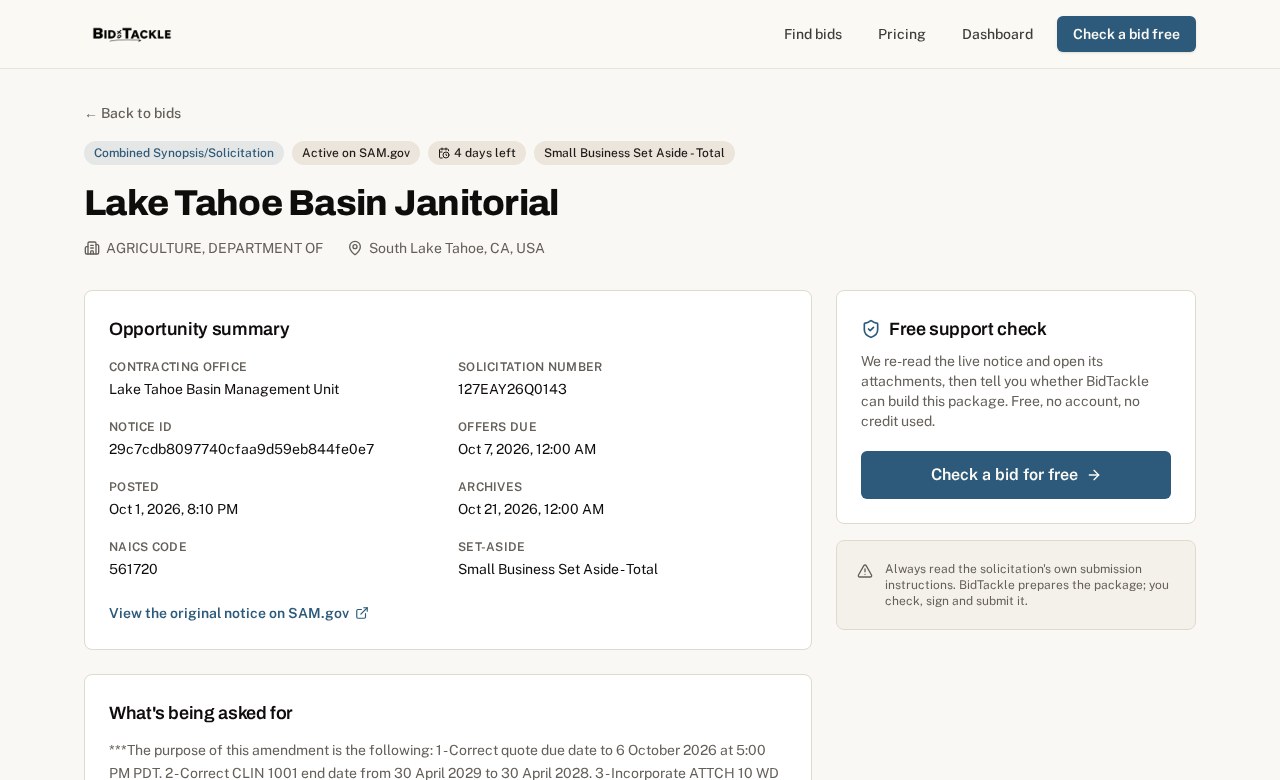1280x780 pixels.
Task: Click the warning triangle icon in the disclaimer box
Action: (865, 571)
